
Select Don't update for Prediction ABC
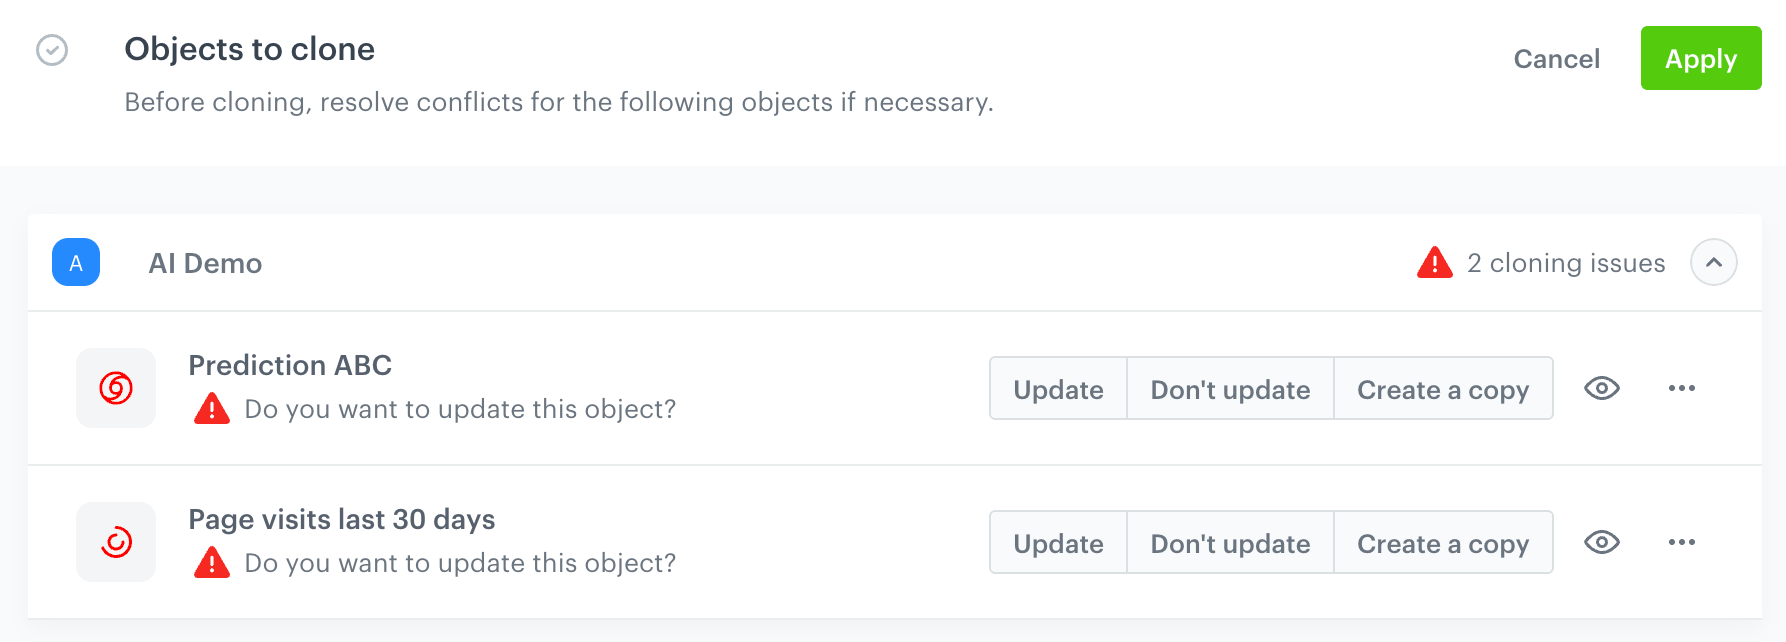click(x=1230, y=389)
